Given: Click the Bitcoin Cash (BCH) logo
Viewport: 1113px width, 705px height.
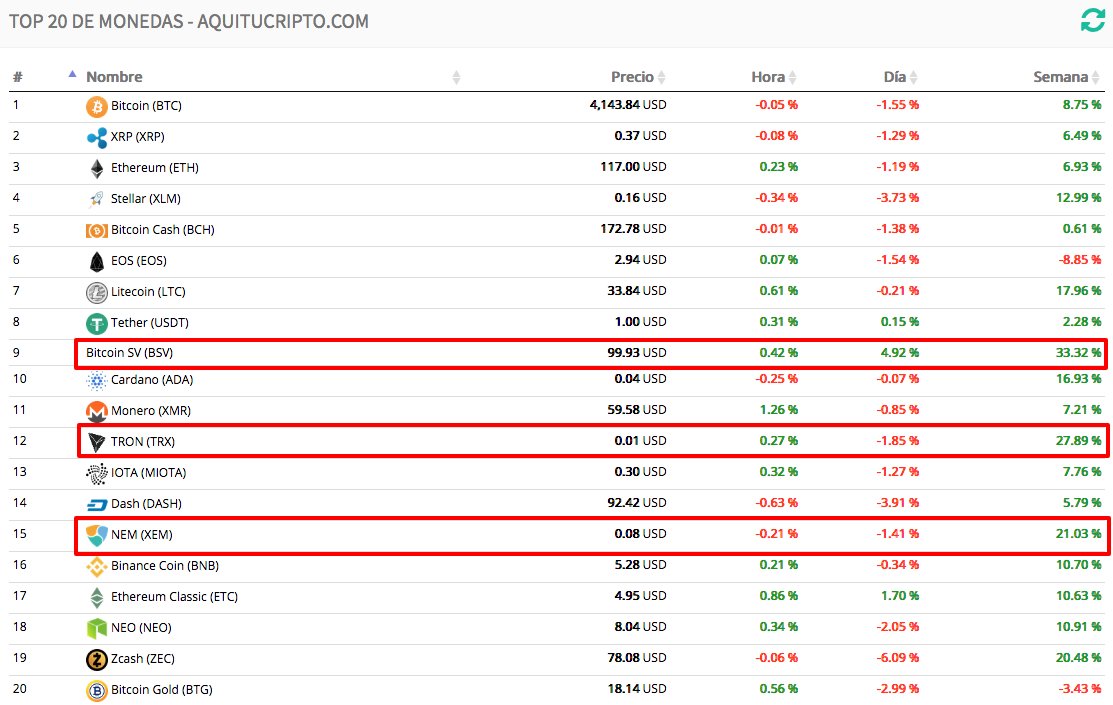Looking at the screenshot, I should pyautogui.click(x=97, y=231).
